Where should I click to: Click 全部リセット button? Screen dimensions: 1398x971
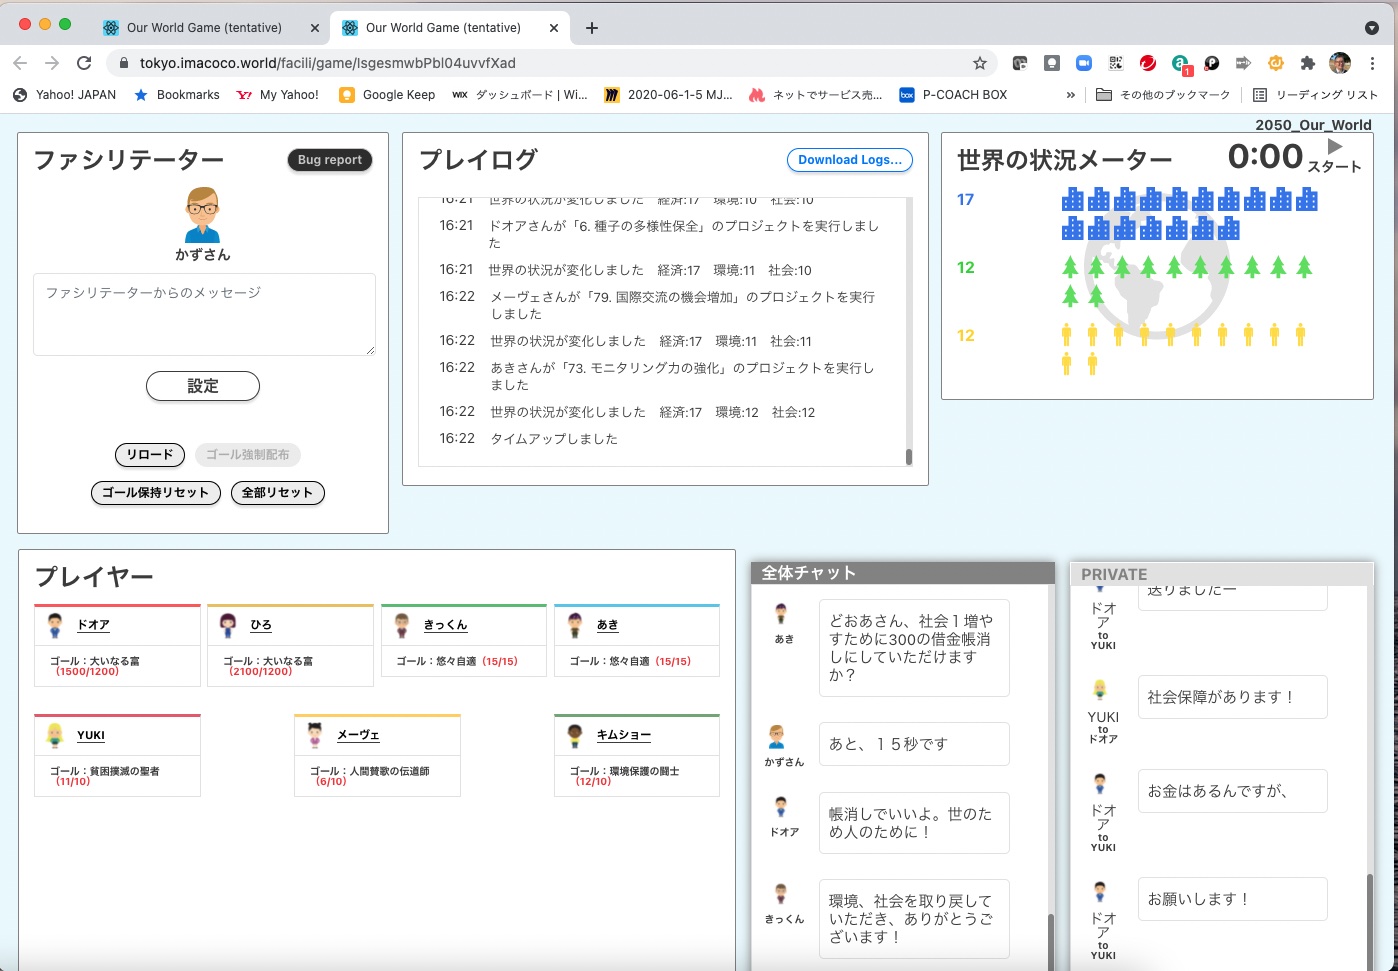(x=277, y=493)
